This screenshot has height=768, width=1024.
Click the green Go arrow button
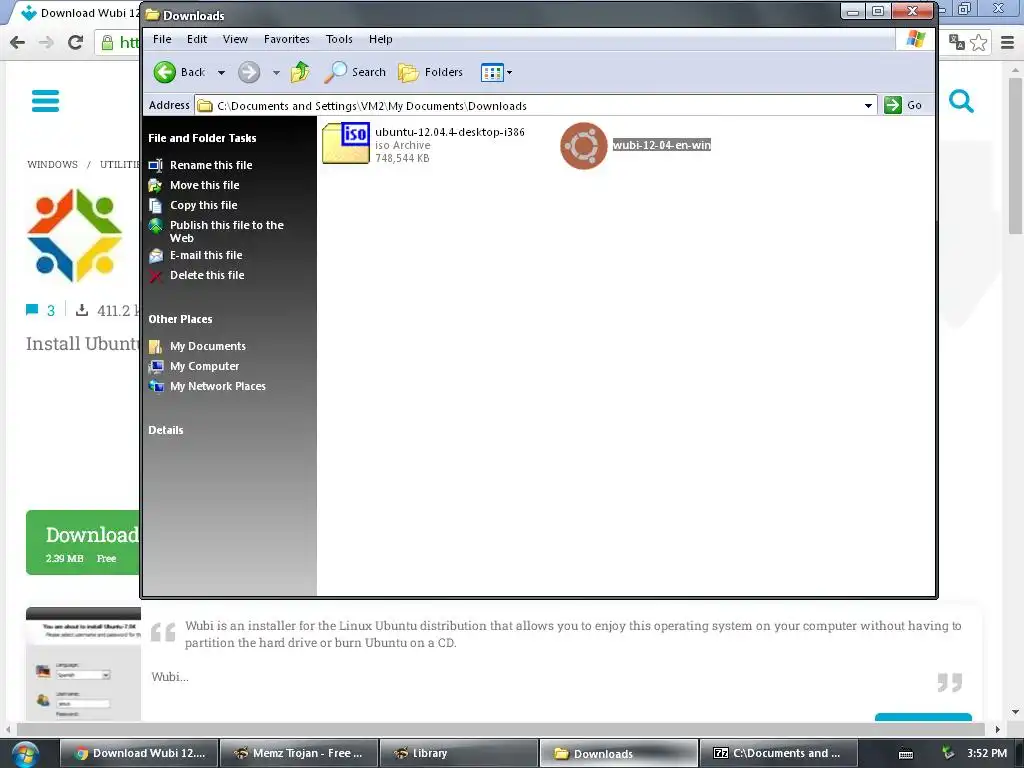[893, 105]
